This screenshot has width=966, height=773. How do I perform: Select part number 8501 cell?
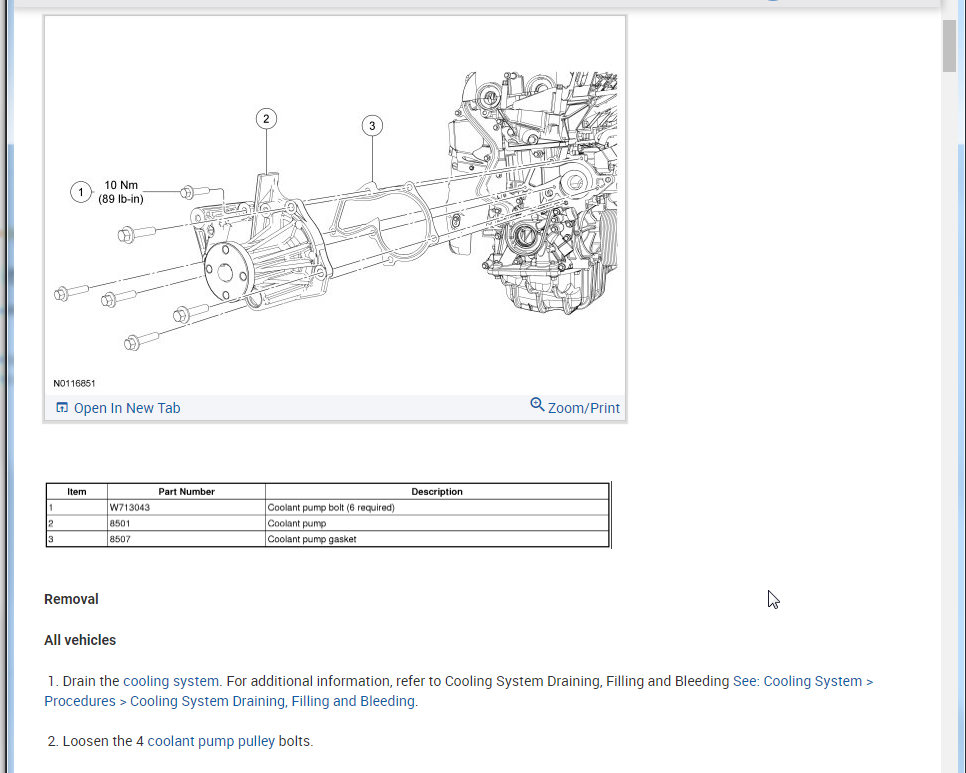click(x=186, y=524)
